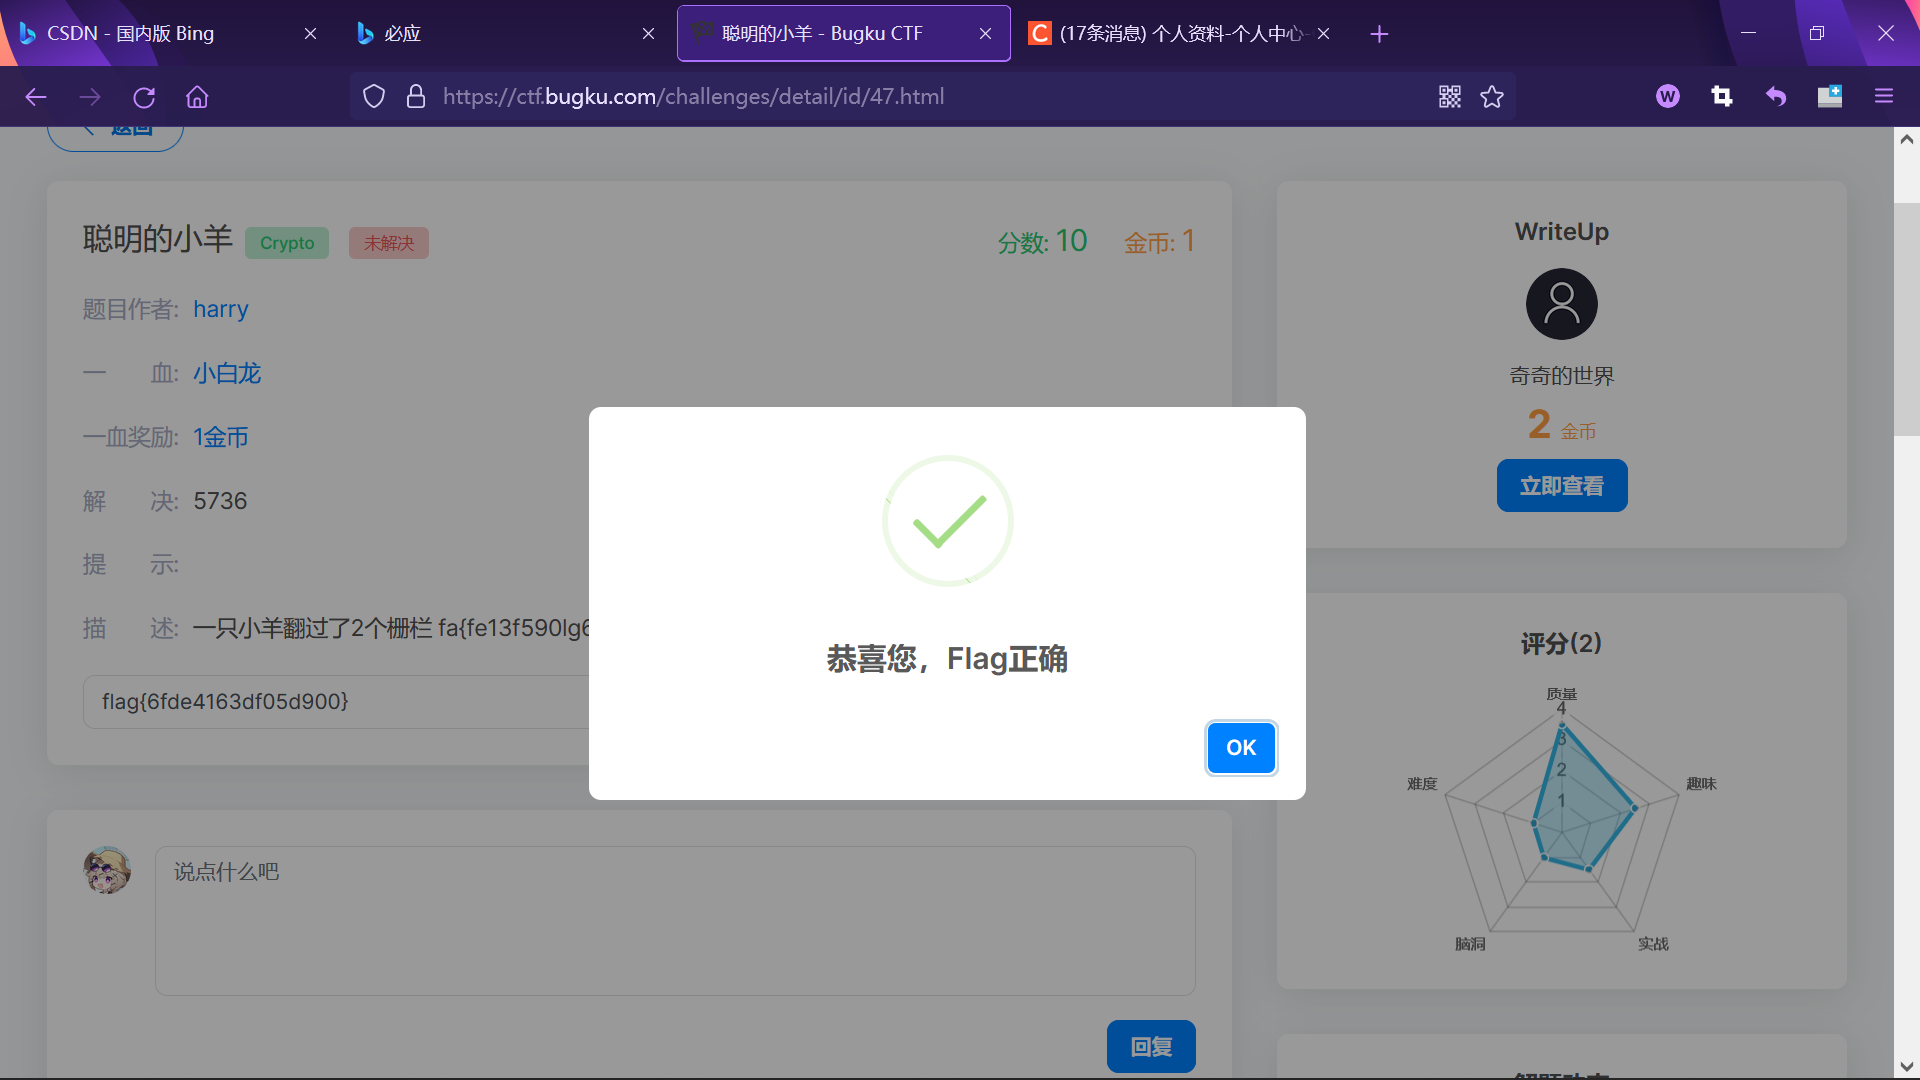This screenshot has height=1080, width=1920.
Task: Close the 必应 tab
Action: coord(648,34)
